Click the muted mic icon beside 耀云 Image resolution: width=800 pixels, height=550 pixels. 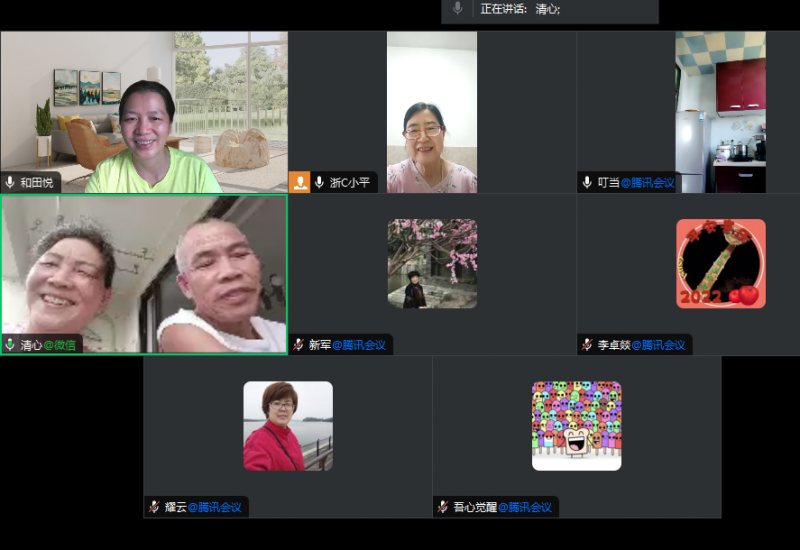pyautogui.click(x=154, y=507)
